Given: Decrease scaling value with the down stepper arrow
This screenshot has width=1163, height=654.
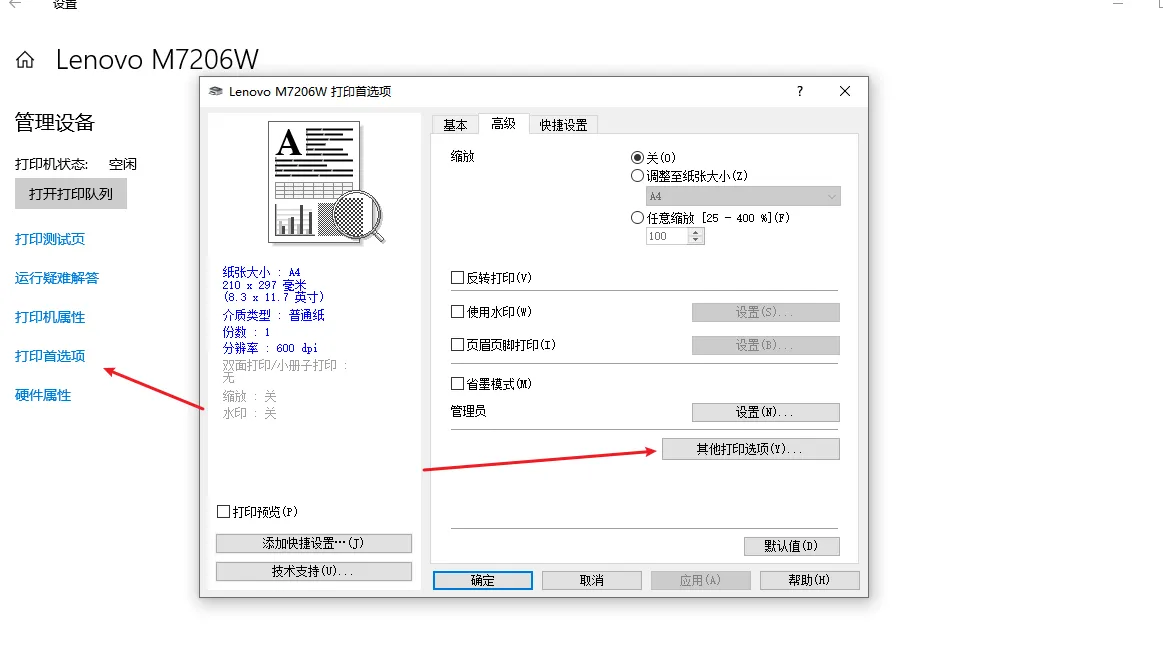Looking at the screenshot, I should 695,240.
